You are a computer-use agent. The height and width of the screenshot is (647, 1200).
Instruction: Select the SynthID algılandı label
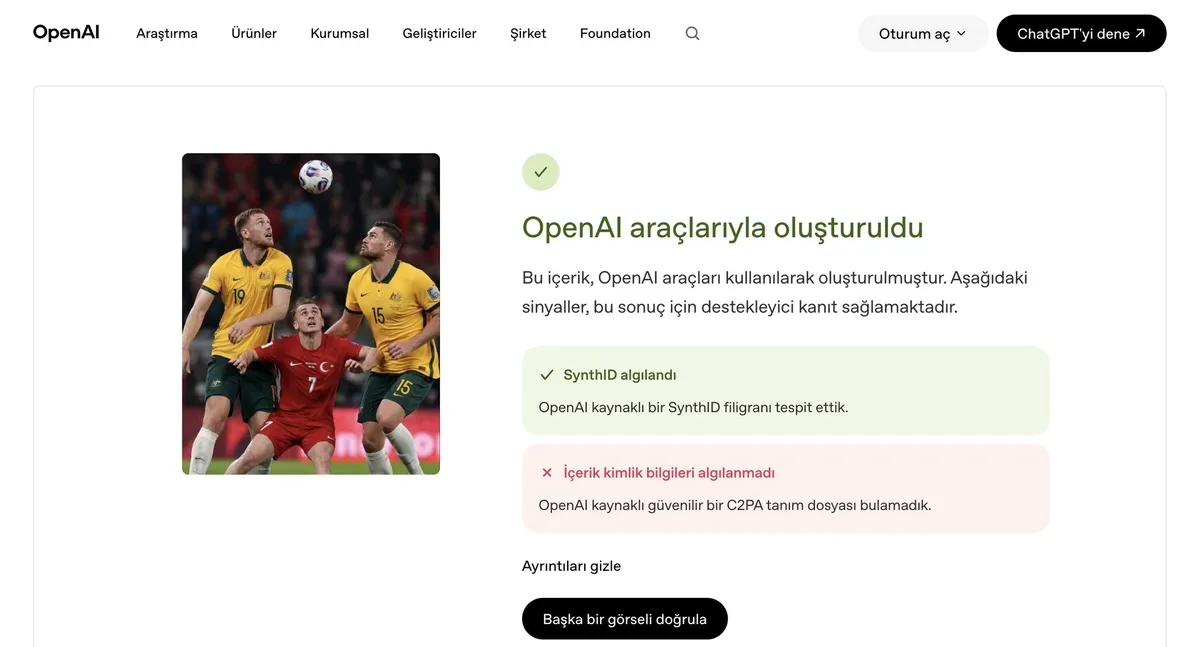pos(620,375)
